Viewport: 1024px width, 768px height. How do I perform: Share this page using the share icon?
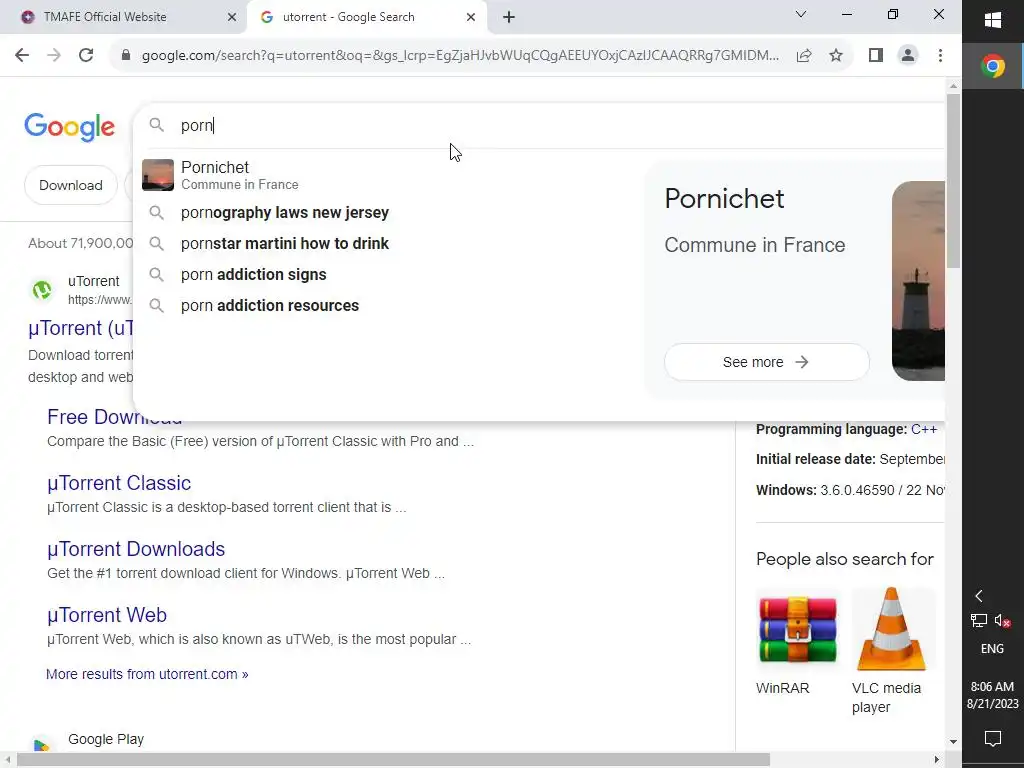(804, 56)
